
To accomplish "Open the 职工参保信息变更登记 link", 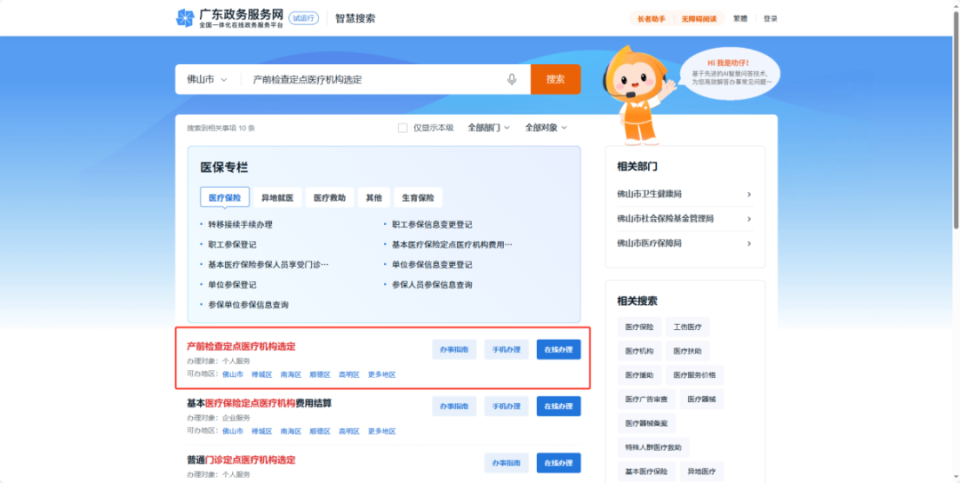I will [x=432, y=225].
